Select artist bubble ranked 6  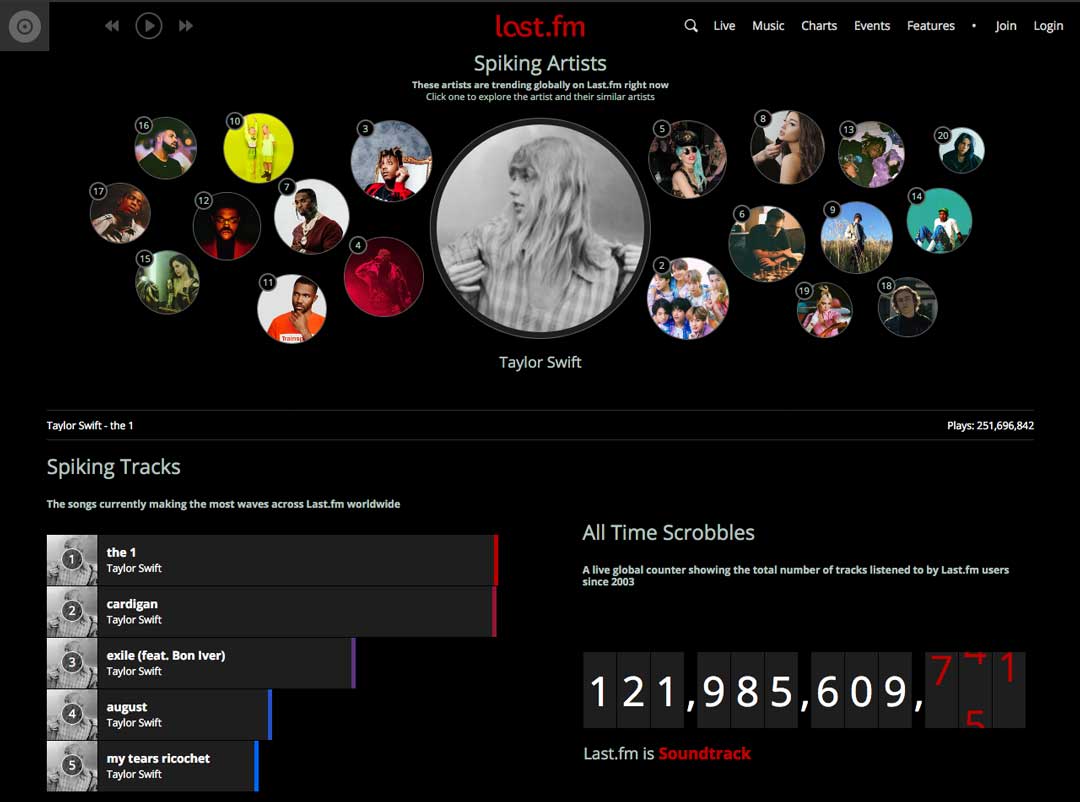(x=767, y=244)
